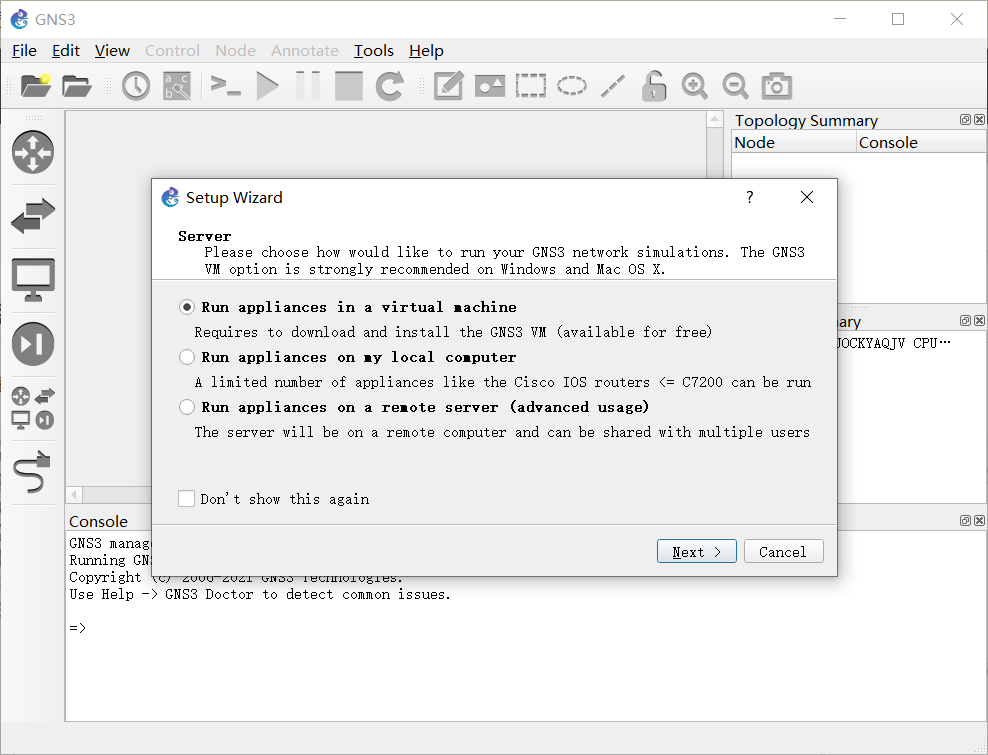Browse switches in the device sidebar

coord(33,216)
